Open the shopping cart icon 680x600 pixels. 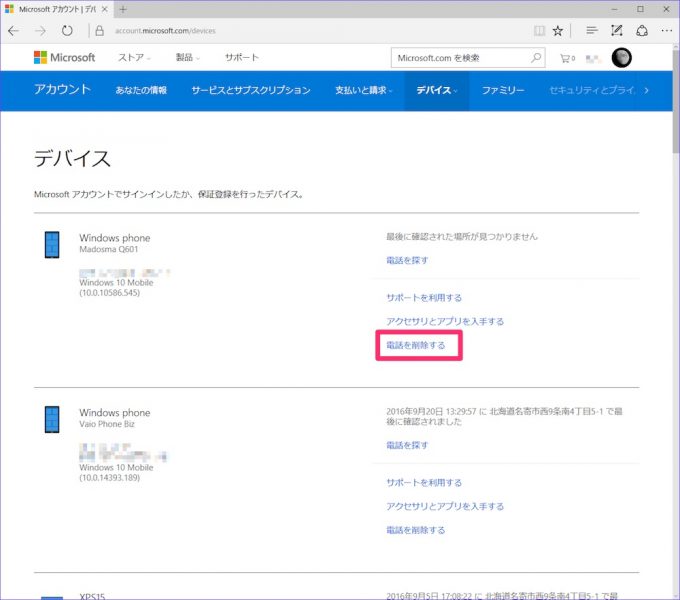(567, 58)
